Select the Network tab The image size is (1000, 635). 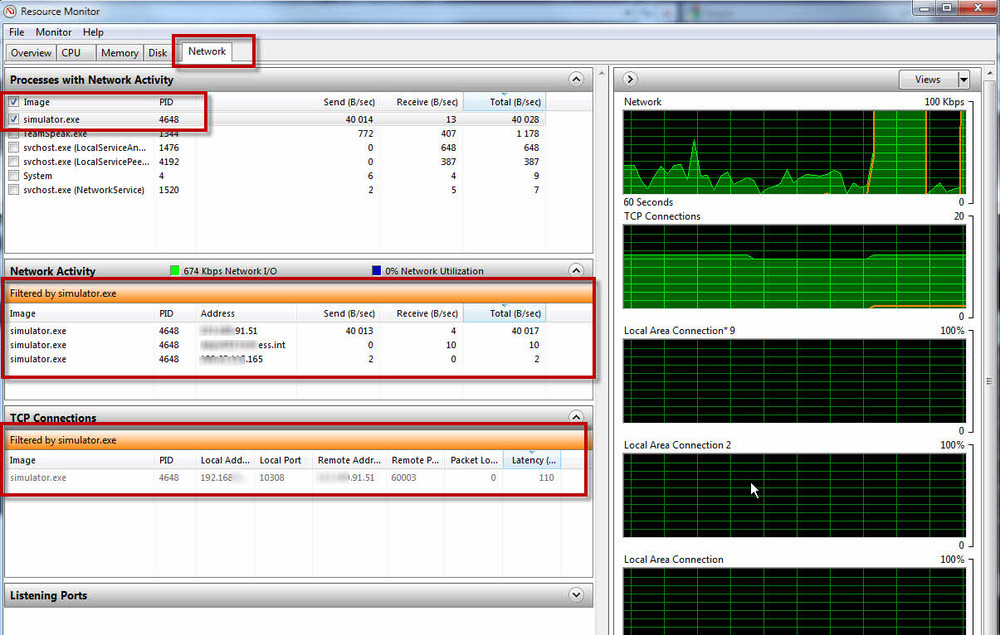(207, 52)
